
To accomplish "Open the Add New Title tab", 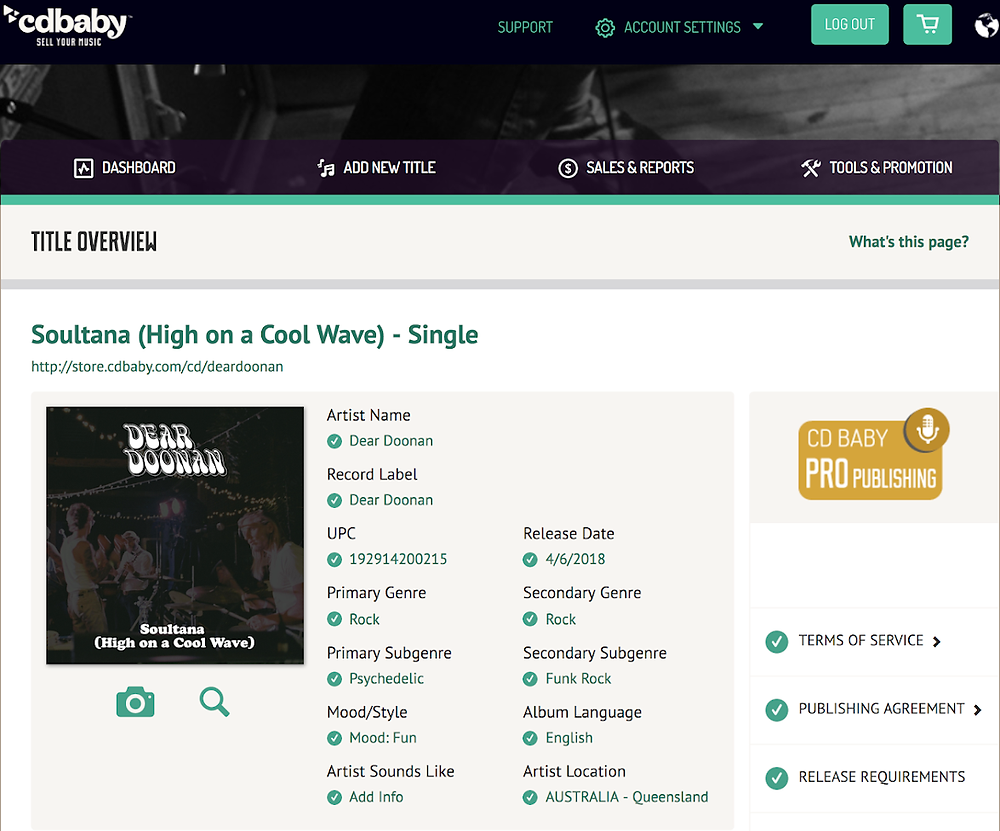I will (376, 168).
